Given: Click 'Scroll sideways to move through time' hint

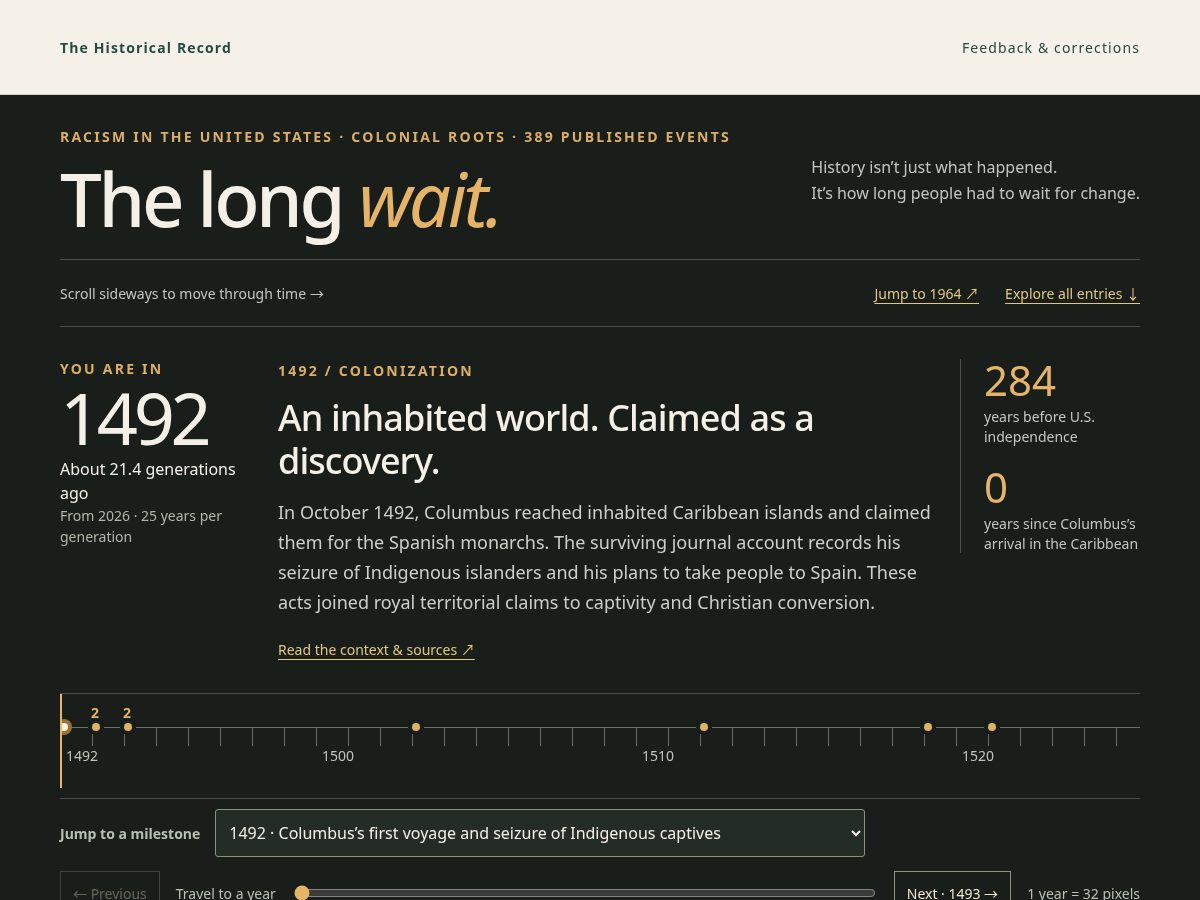Looking at the screenshot, I should coord(192,294).
